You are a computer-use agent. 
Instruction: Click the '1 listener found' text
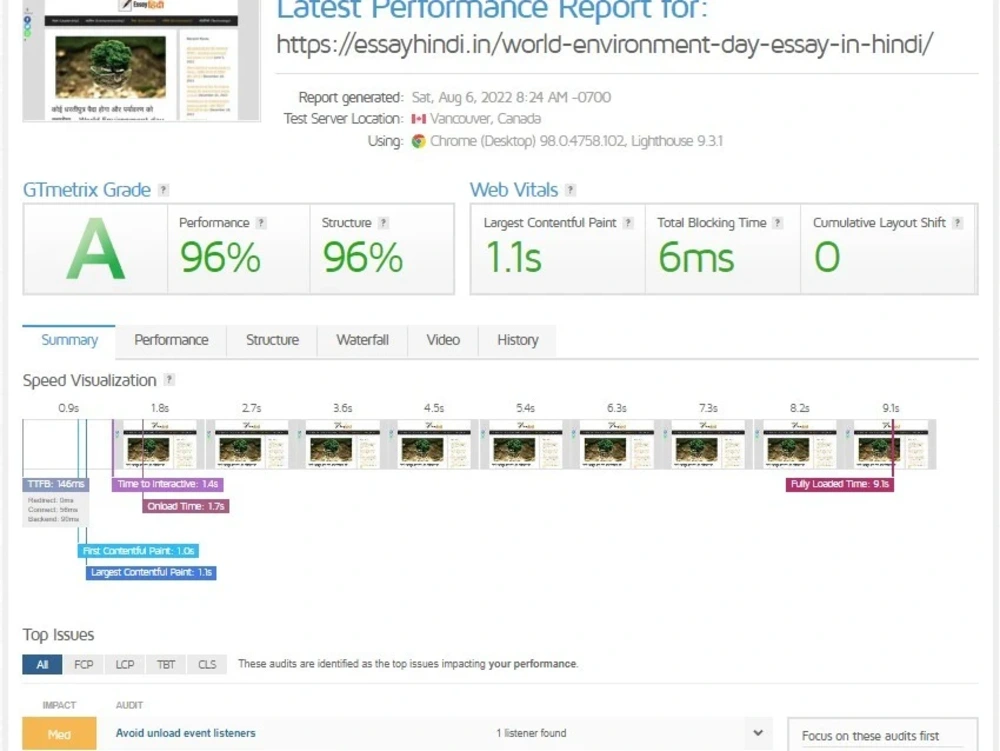(531, 733)
